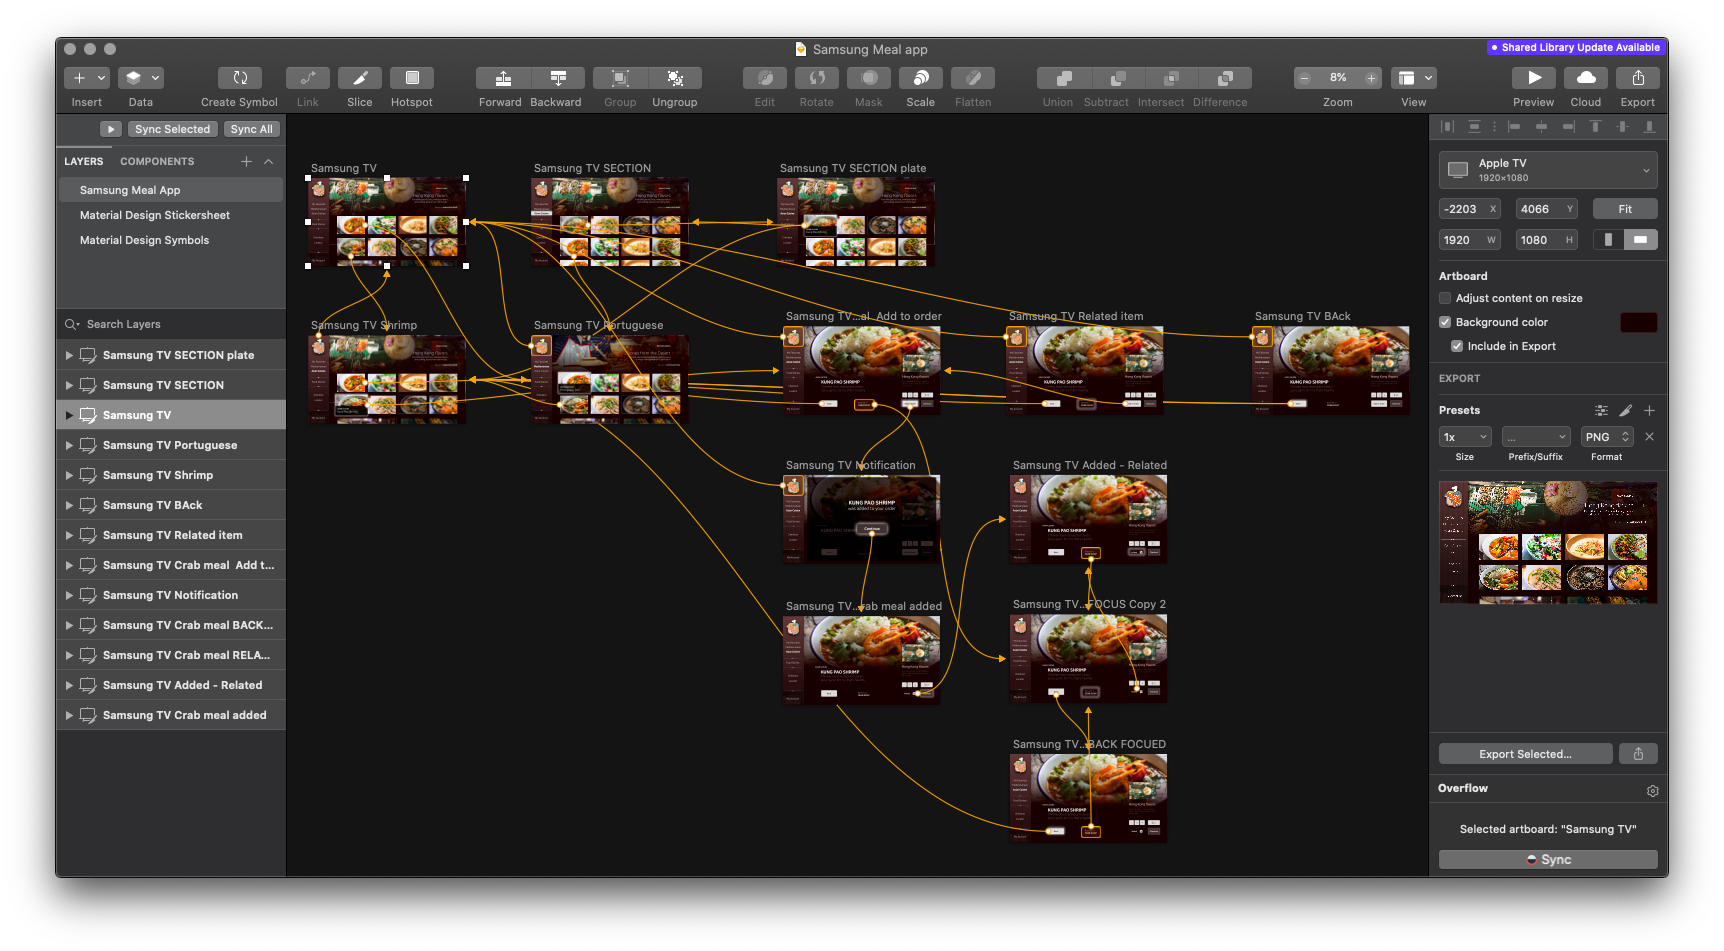Click Sync All button
1724x951 pixels.
pyautogui.click(x=252, y=129)
